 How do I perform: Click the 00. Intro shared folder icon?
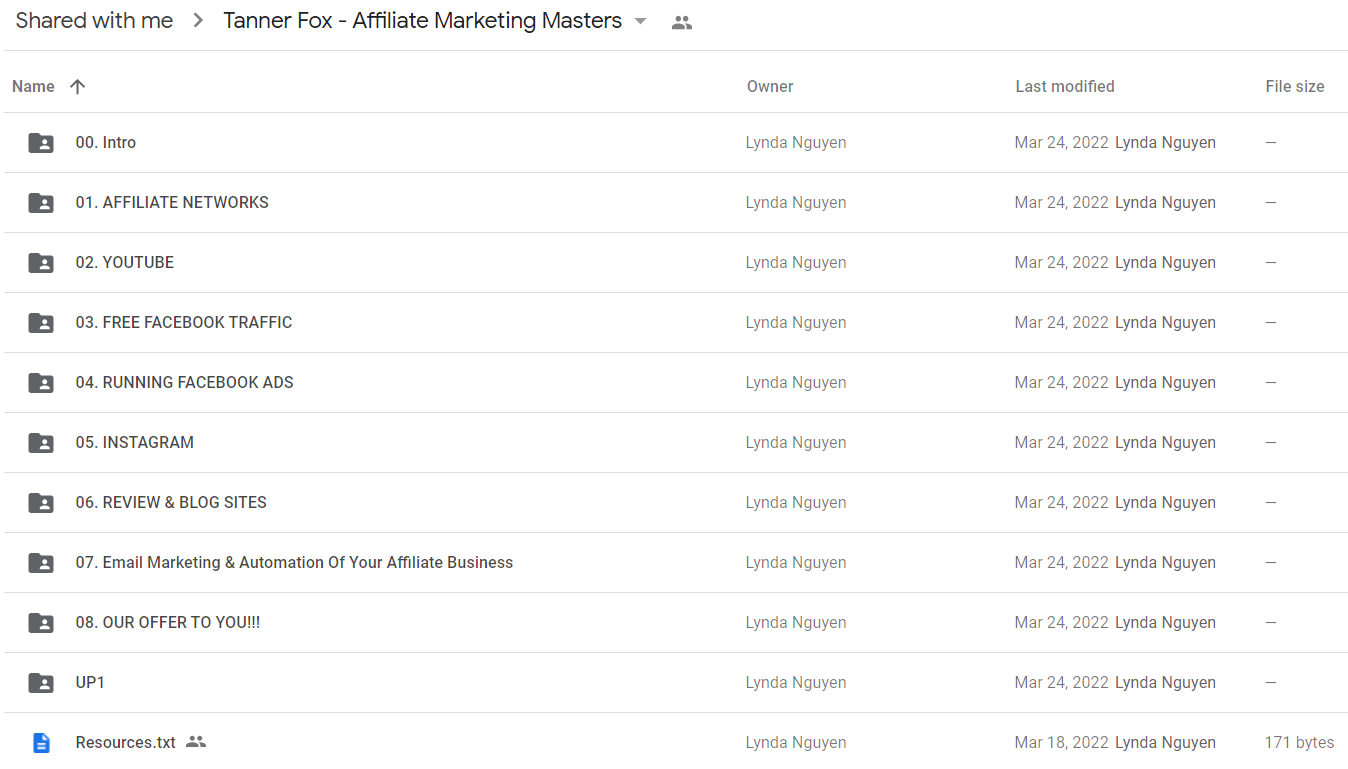click(41, 143)
